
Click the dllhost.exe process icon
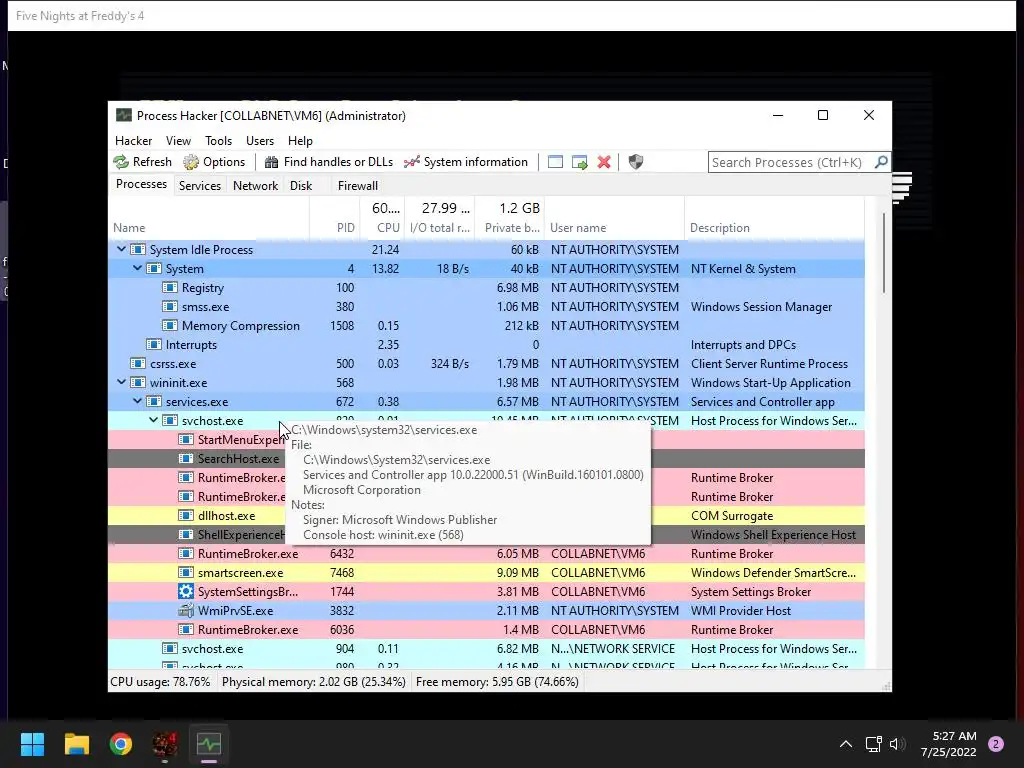[186, 516]
